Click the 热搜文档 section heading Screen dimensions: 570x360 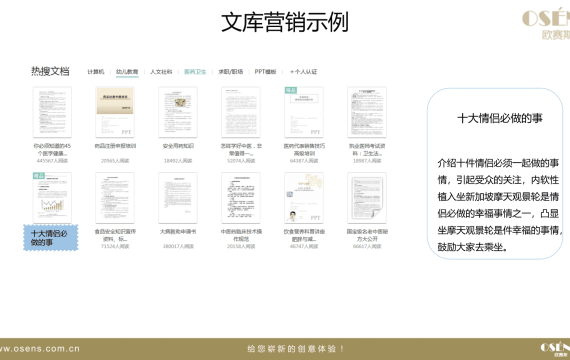[50, 71]
